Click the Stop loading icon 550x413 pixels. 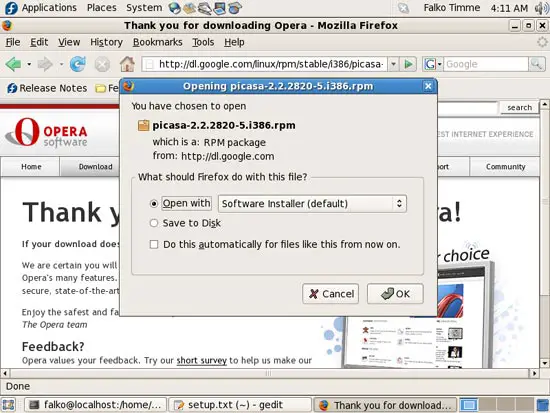point(102,65)
